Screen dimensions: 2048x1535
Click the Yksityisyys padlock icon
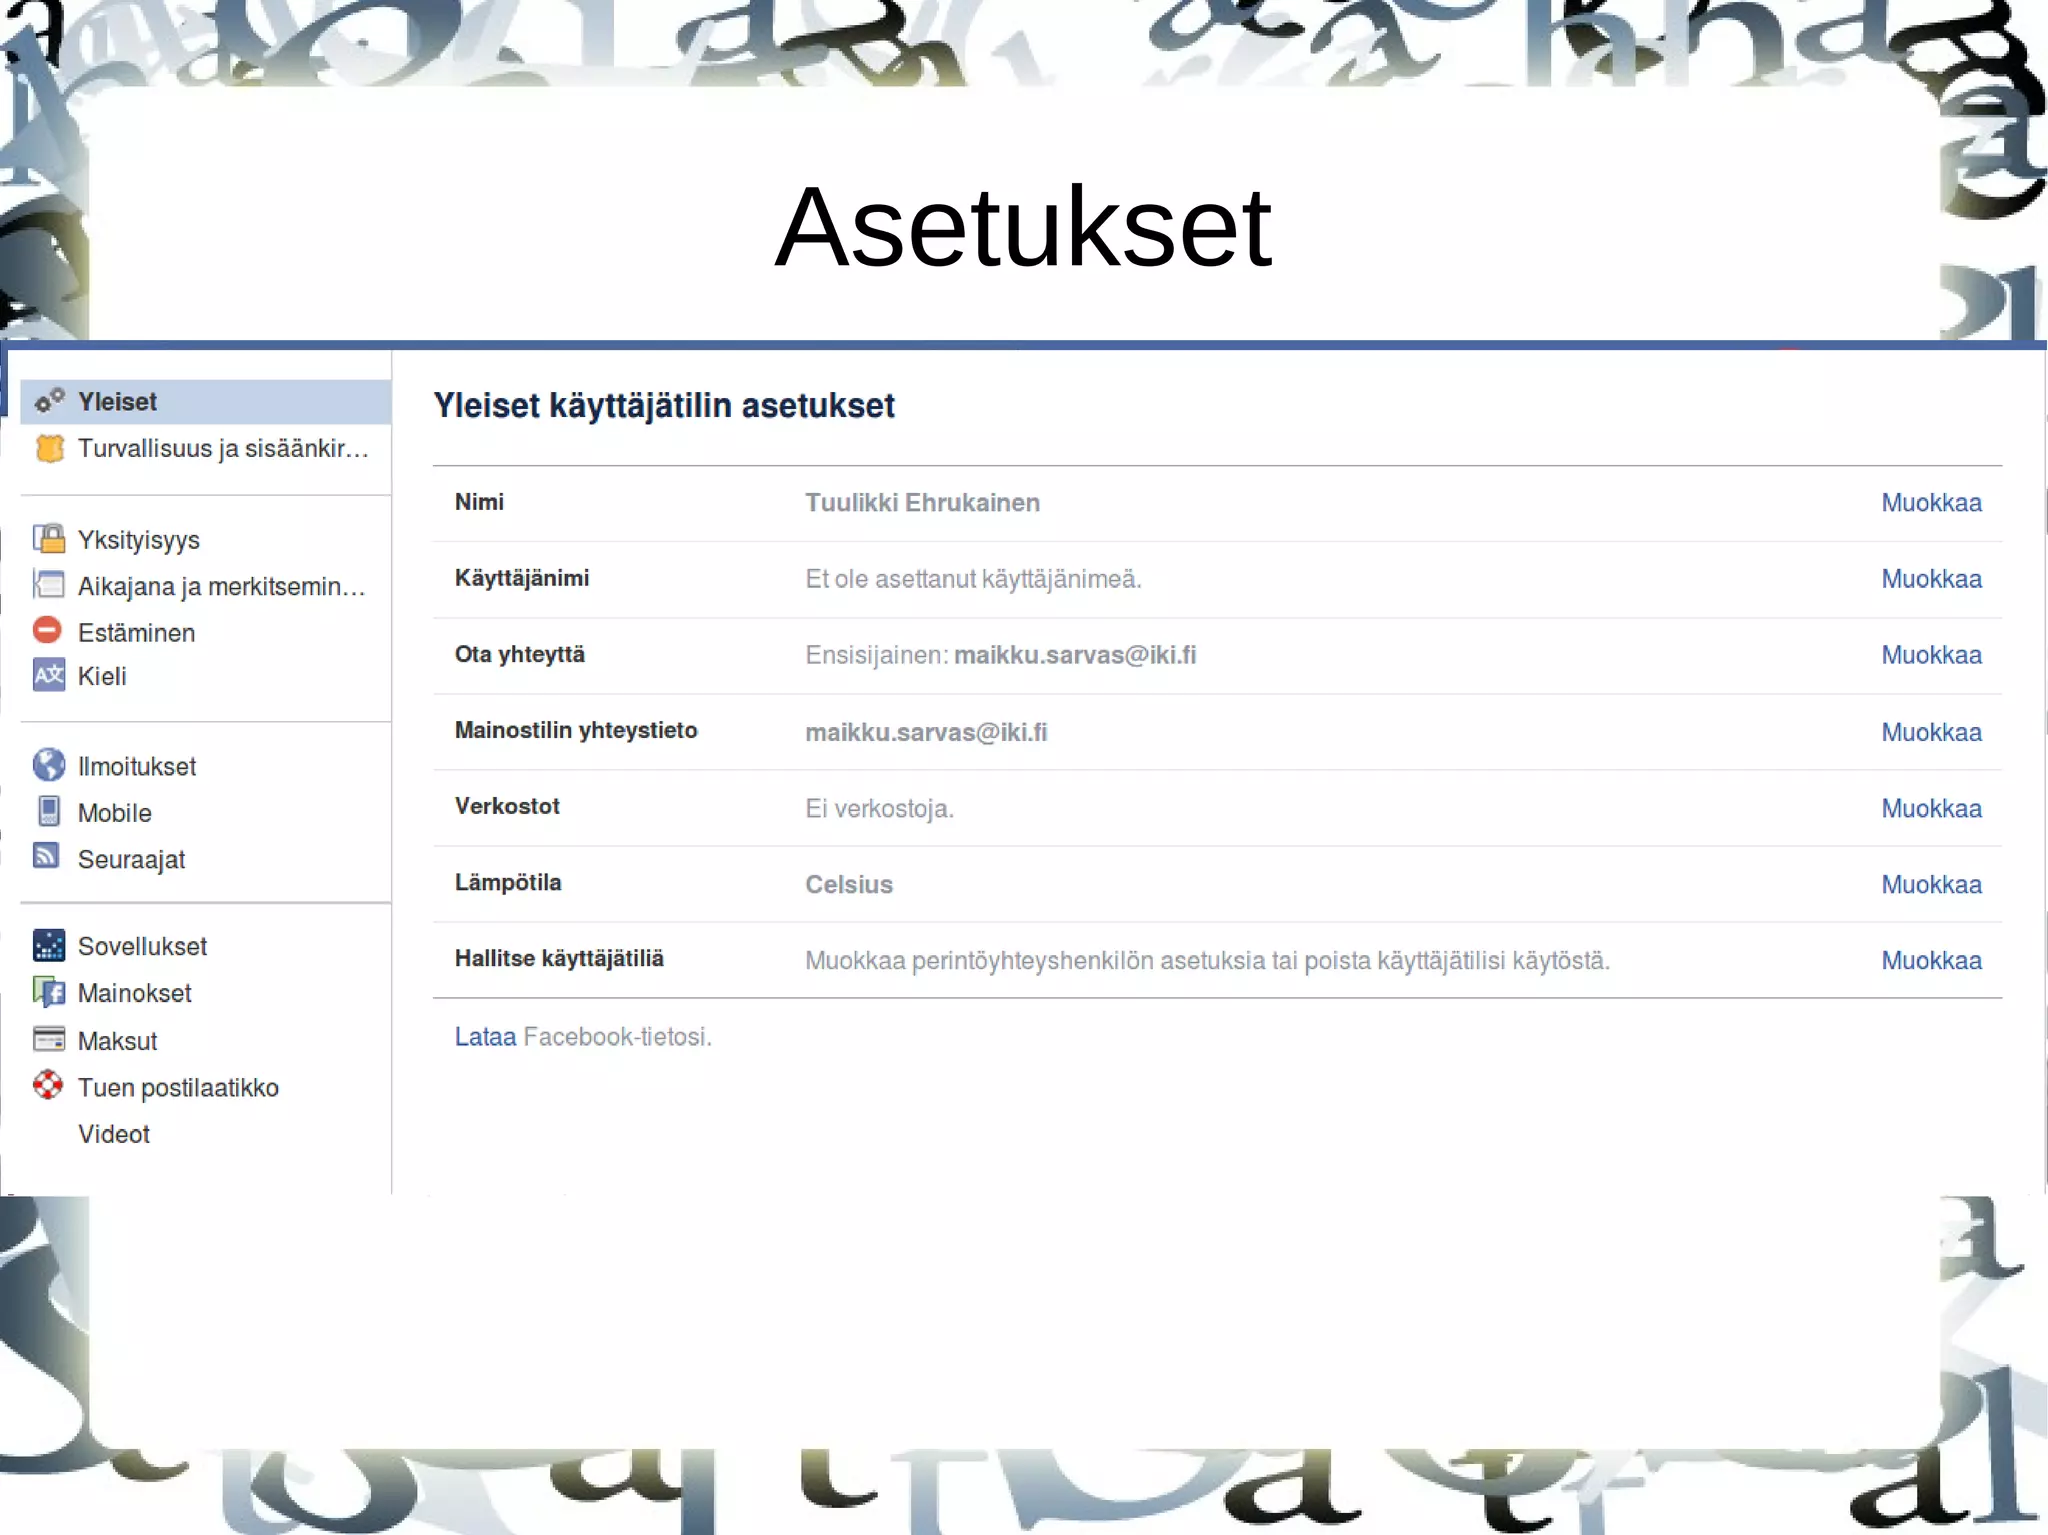pos(49,539)
